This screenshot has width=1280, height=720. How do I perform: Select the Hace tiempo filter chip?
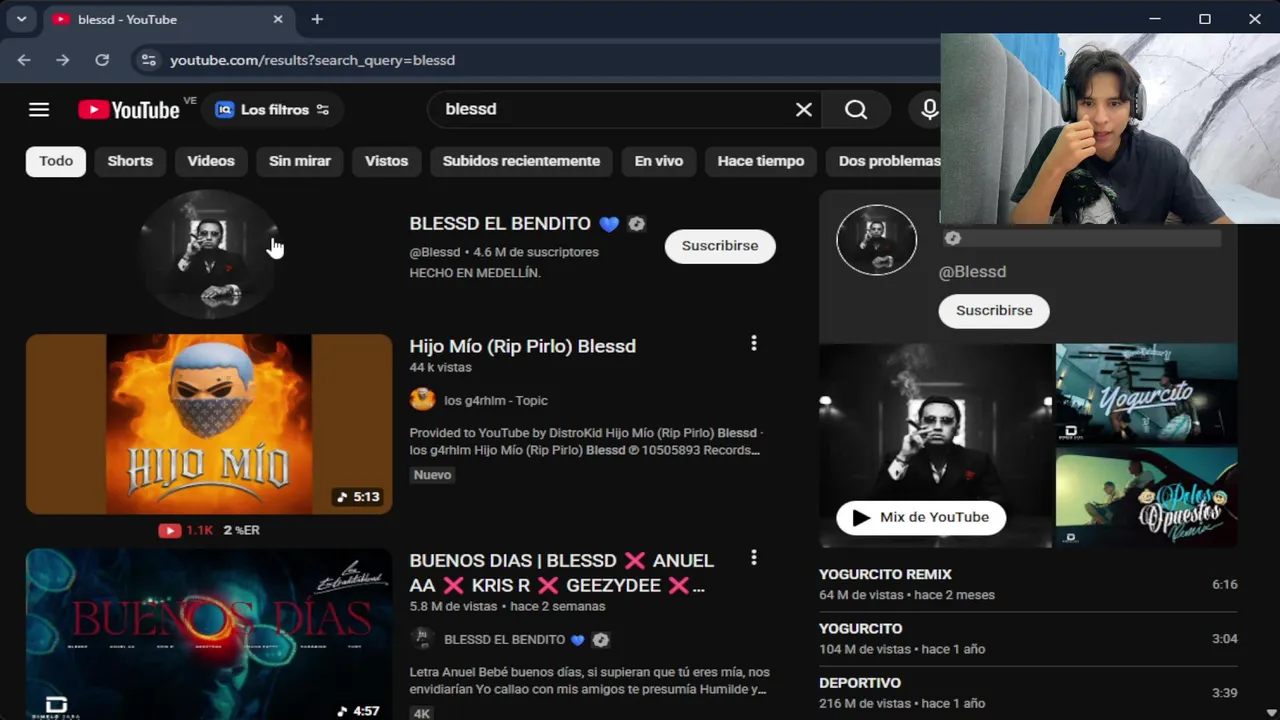tap(761, 161)
